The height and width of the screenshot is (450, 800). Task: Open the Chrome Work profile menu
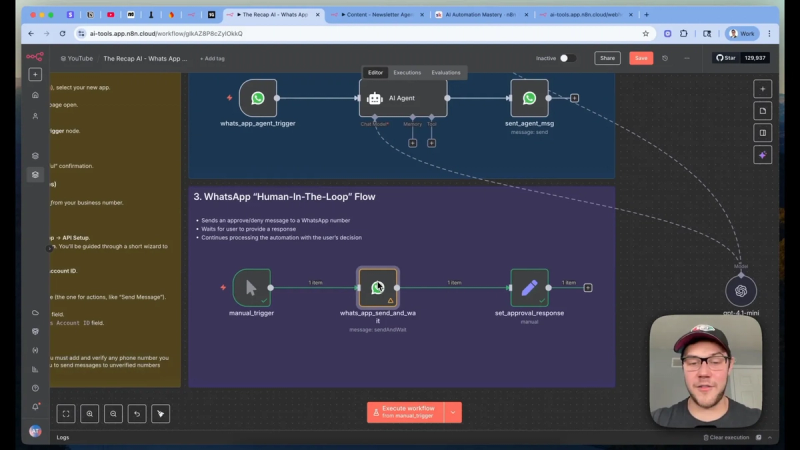[742, 34]
